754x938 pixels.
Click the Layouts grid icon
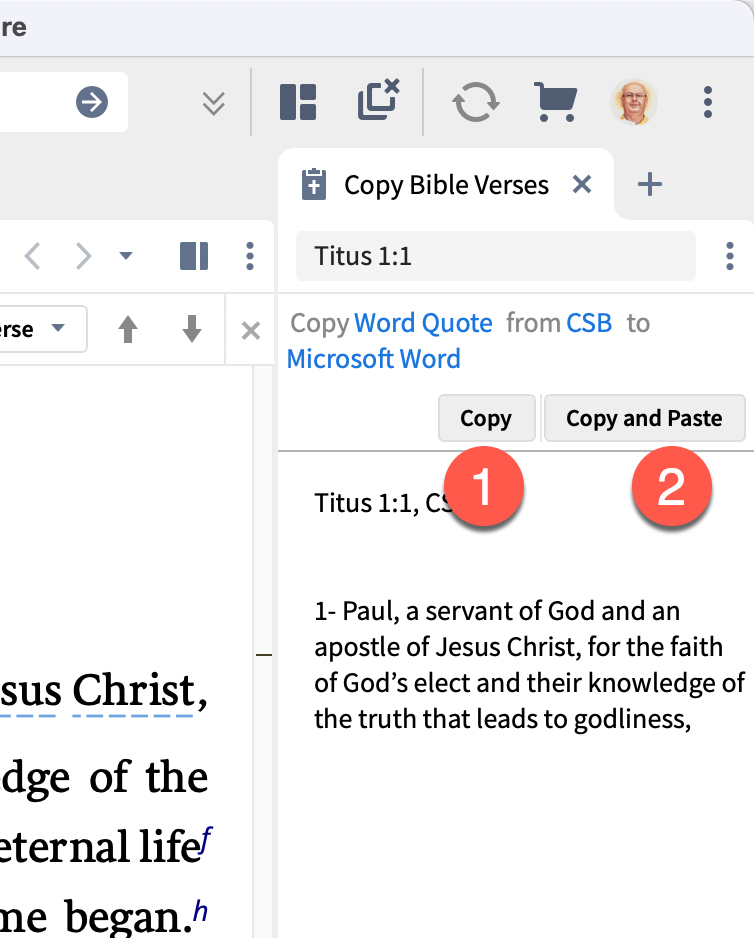(298, 102)
